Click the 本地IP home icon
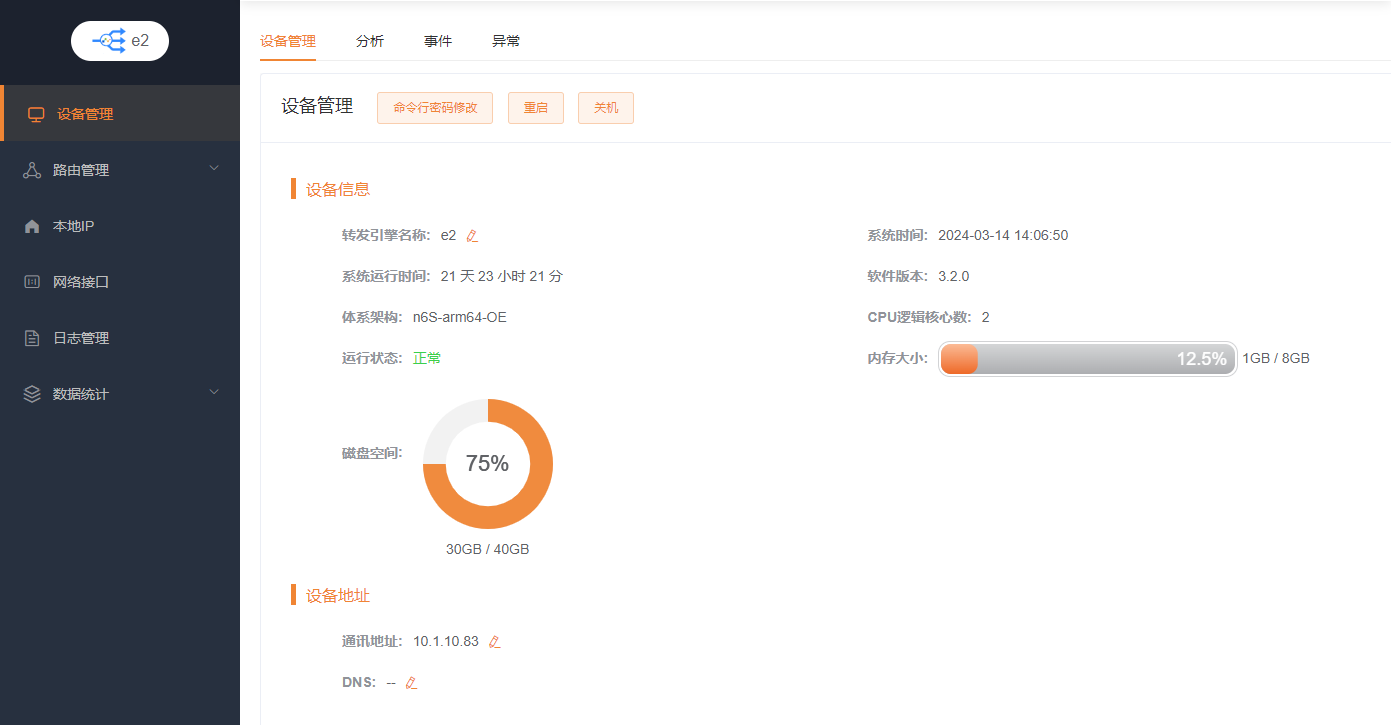This screenshot has width=1391, height=725. (x=32, y=225)
